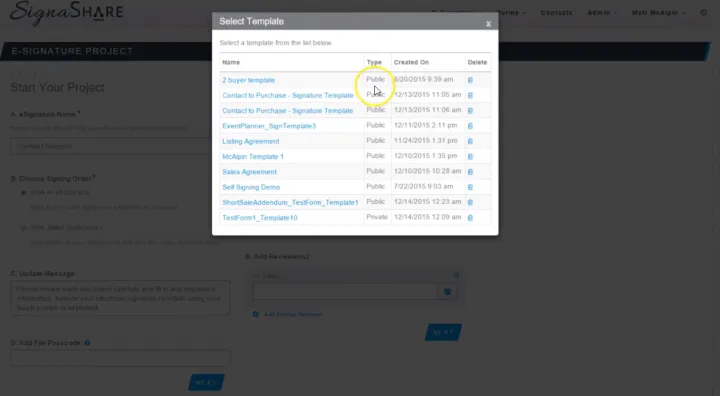This screenshot has height=396, width=720.
Task: Close the Select Template dialog
Action: pos(488,23)
